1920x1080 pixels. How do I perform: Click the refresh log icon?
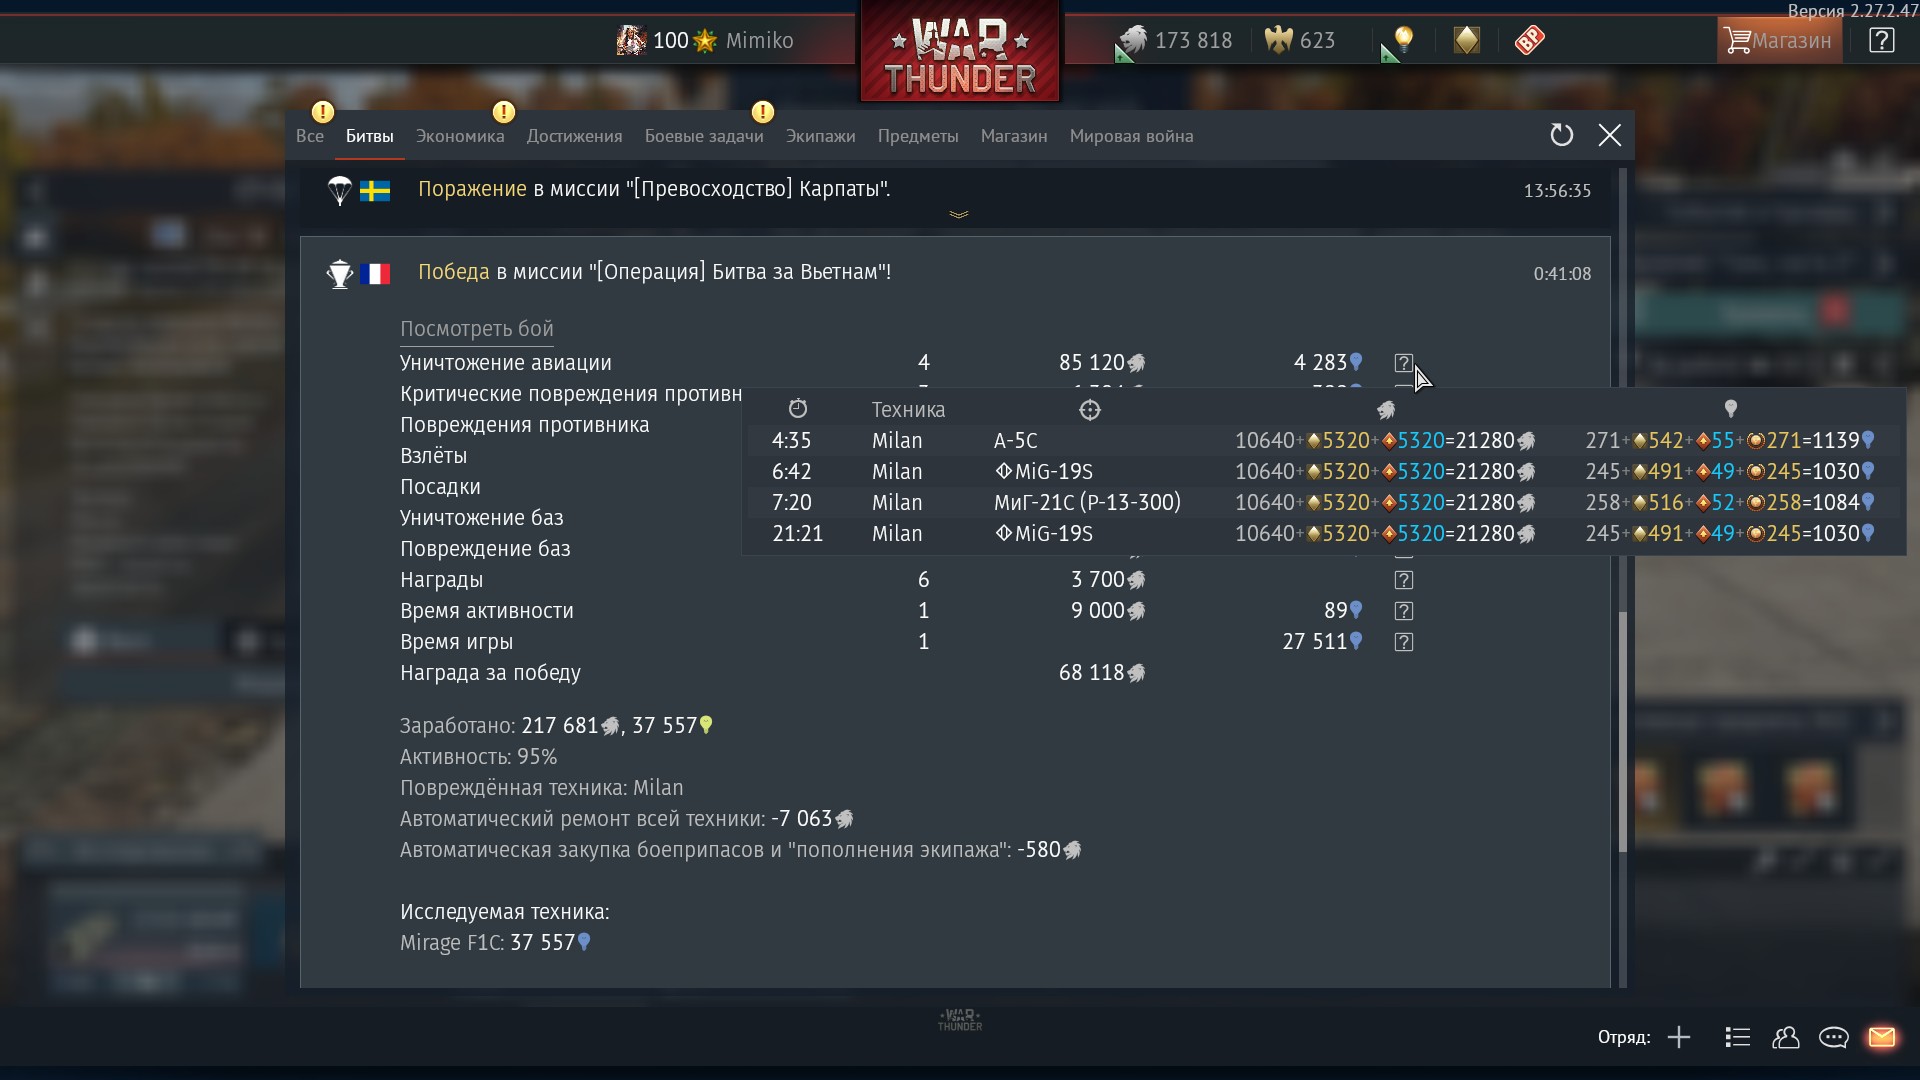click(x=1561, y=135)
